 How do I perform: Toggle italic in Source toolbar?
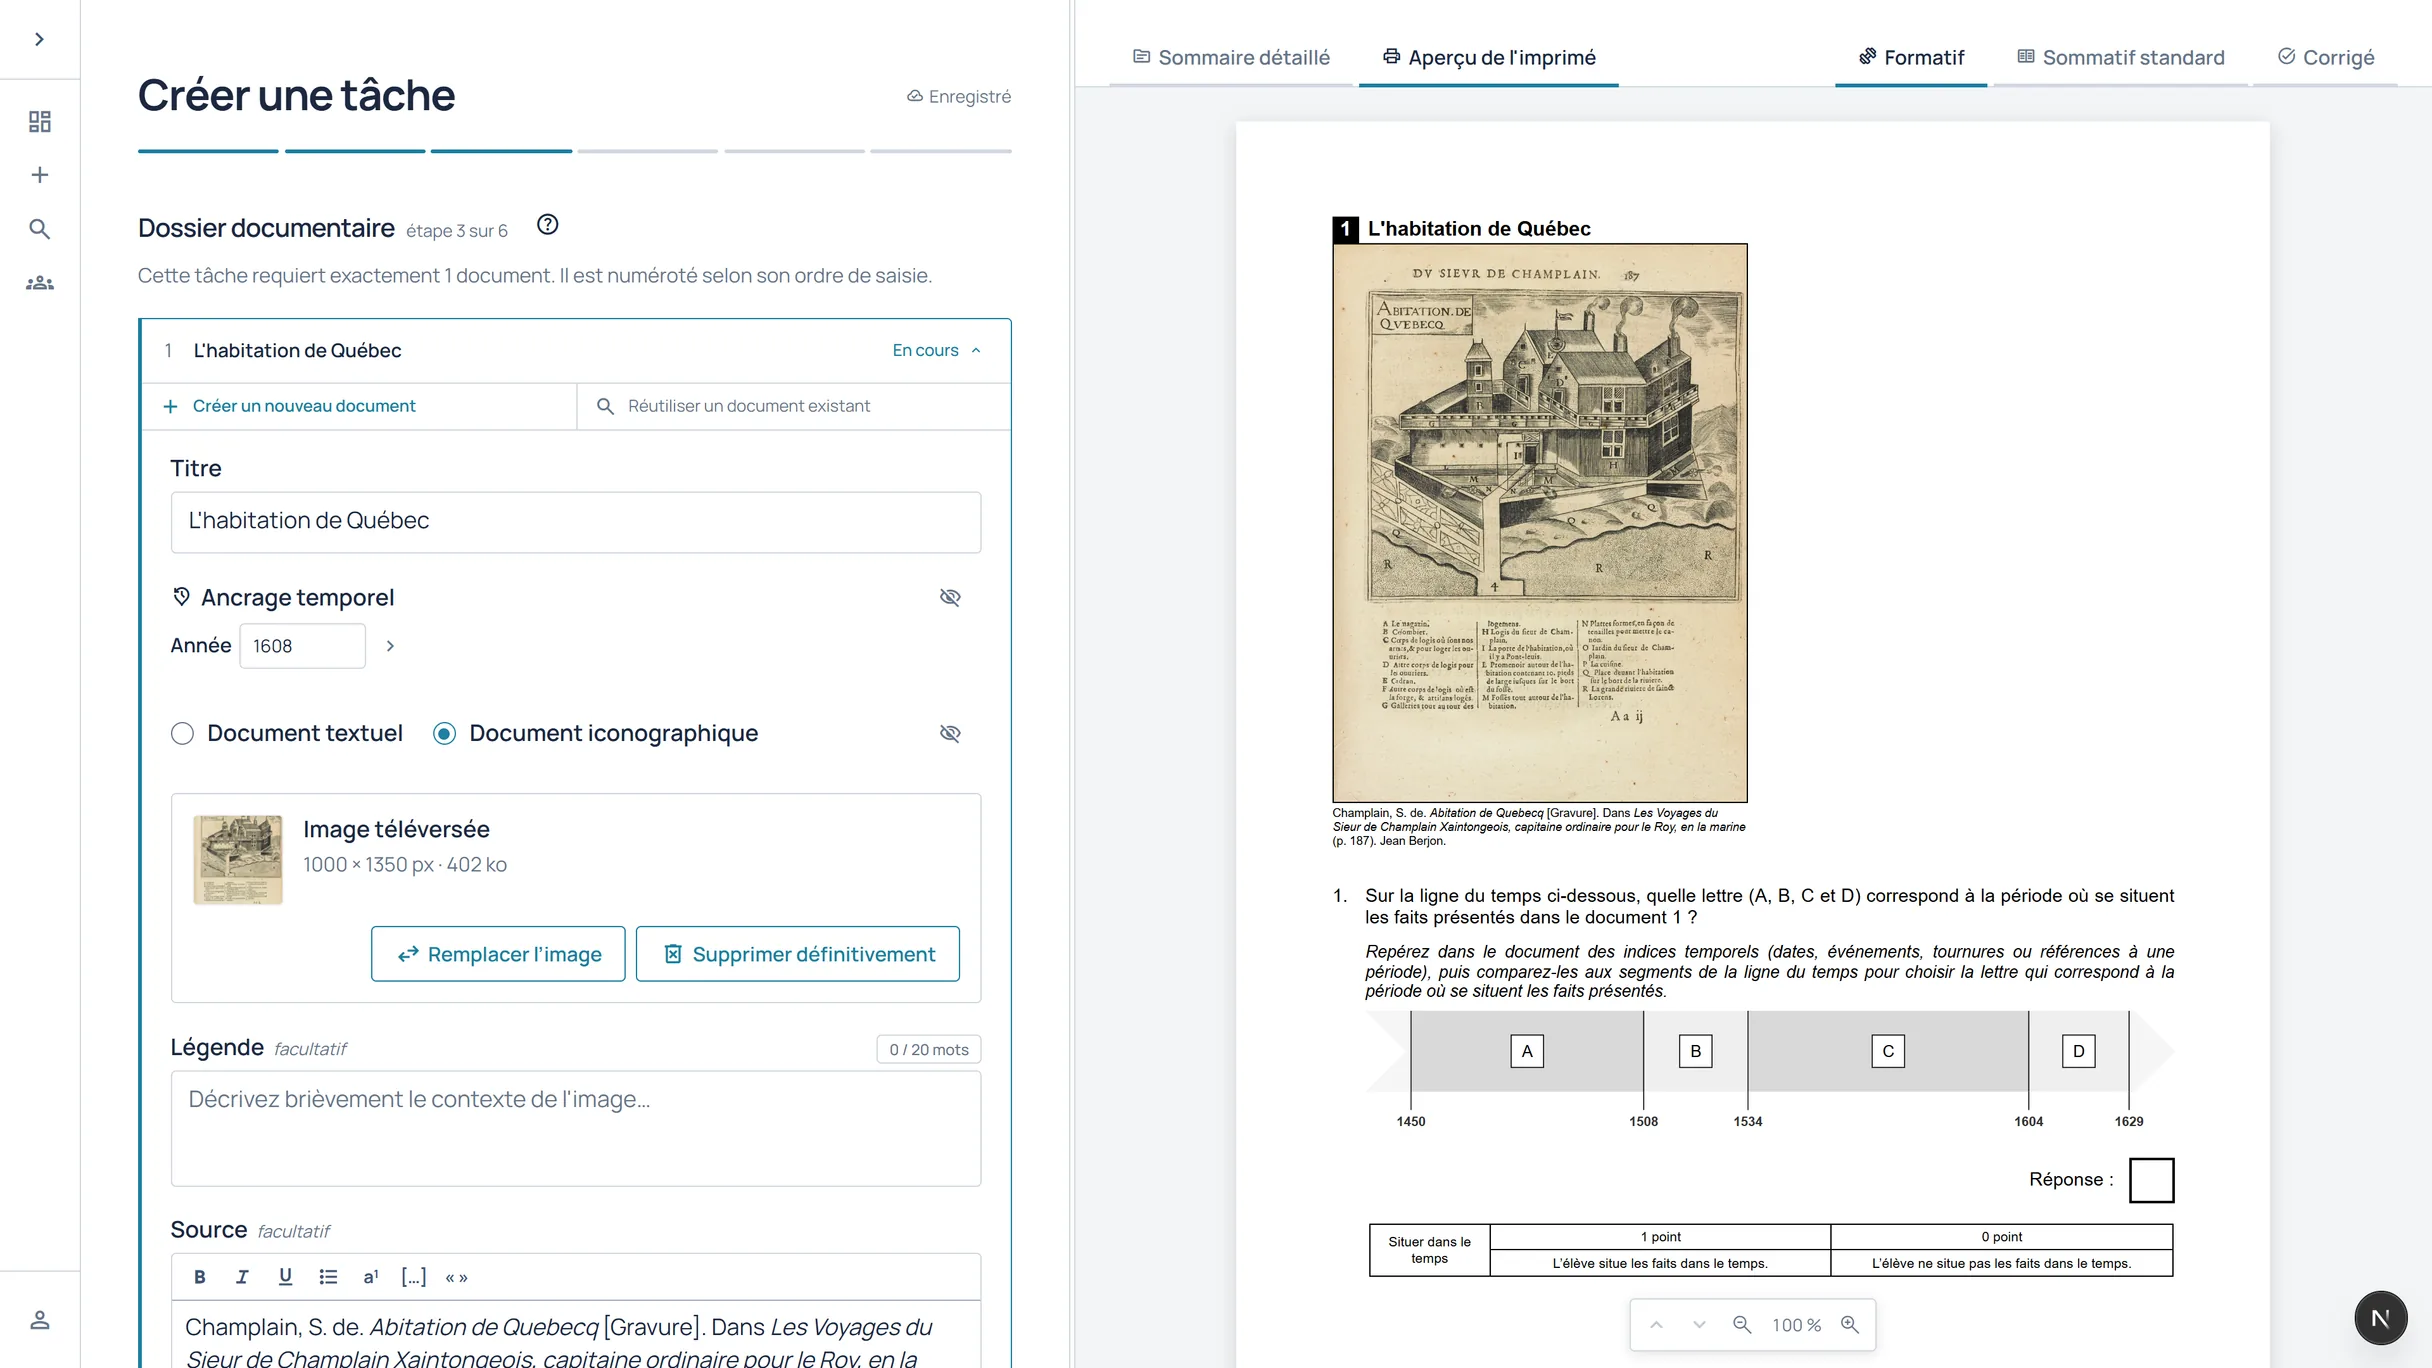(242, 1277)
